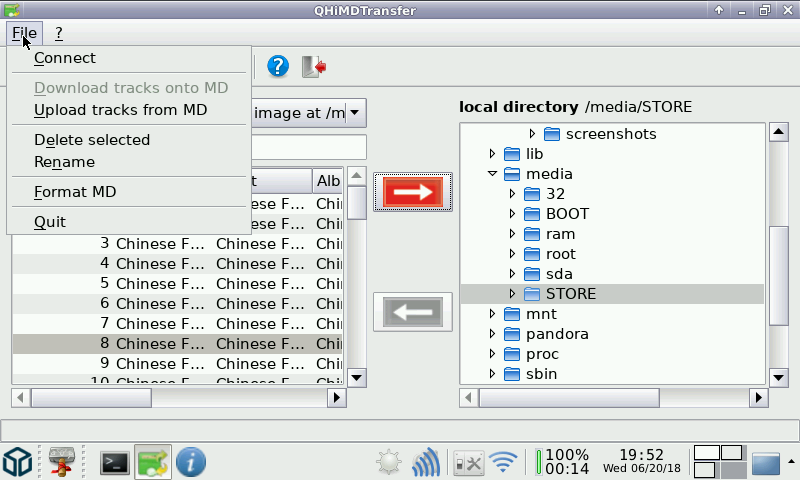Select Rename menu entry
This screenshot has height=480, width=800.
click(129, 162)
